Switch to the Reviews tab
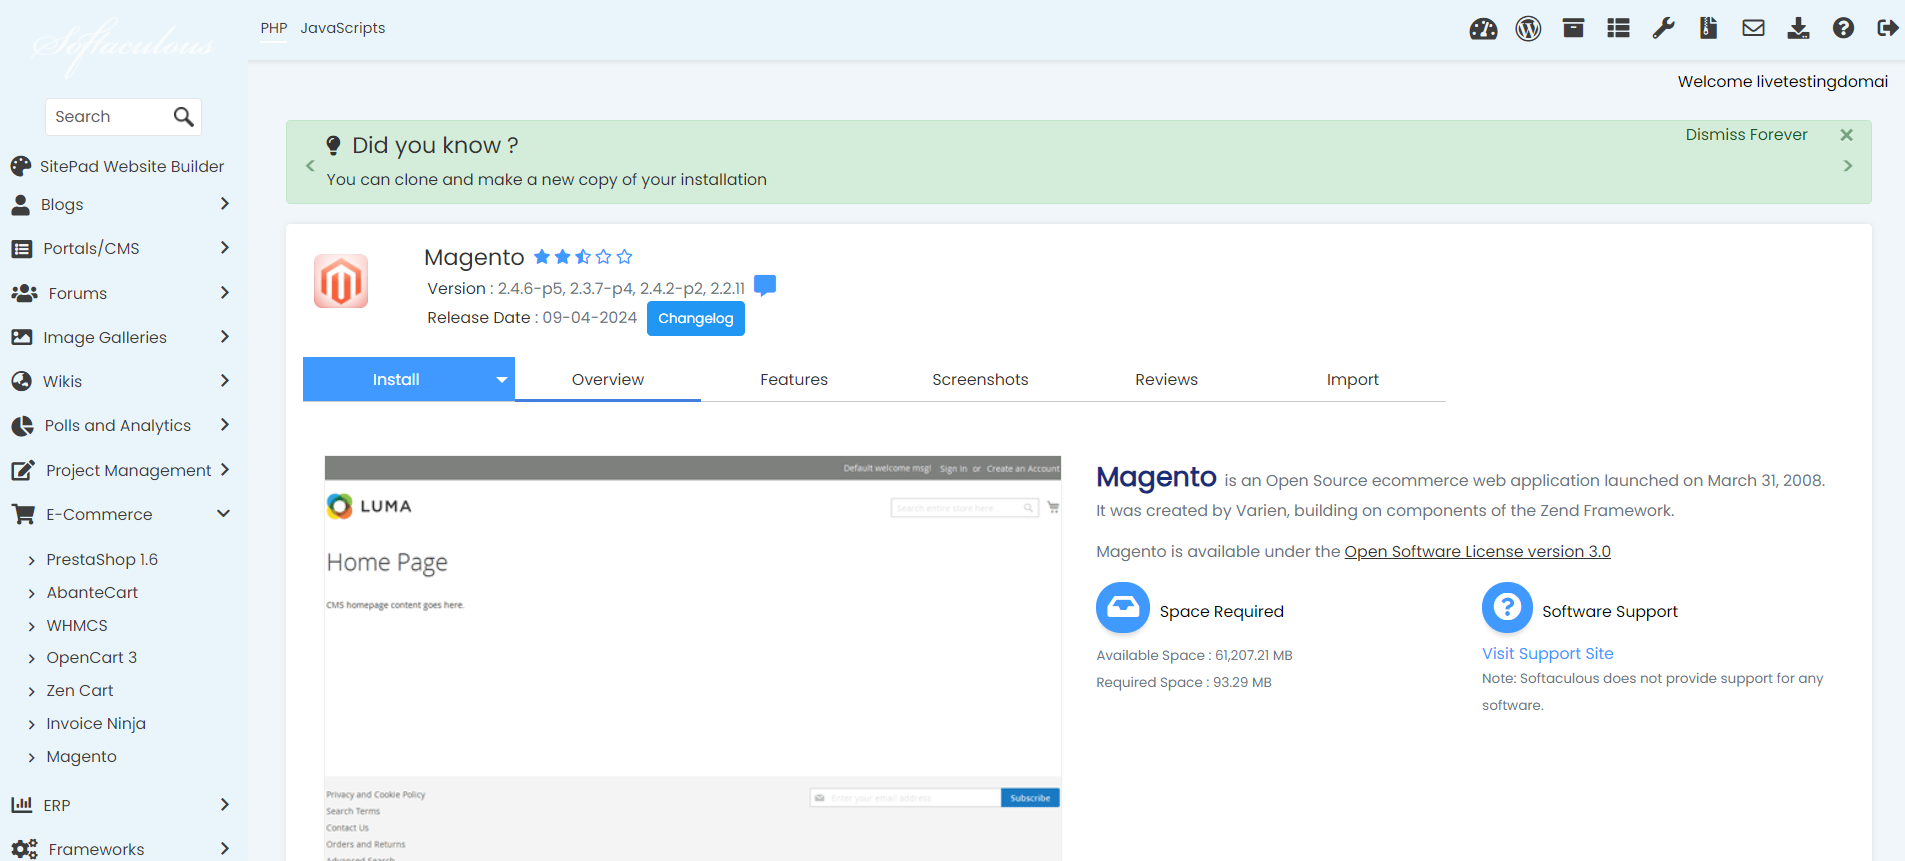Image resolution: width=1905 pixels, height=861 pixels. [1166, 380]
